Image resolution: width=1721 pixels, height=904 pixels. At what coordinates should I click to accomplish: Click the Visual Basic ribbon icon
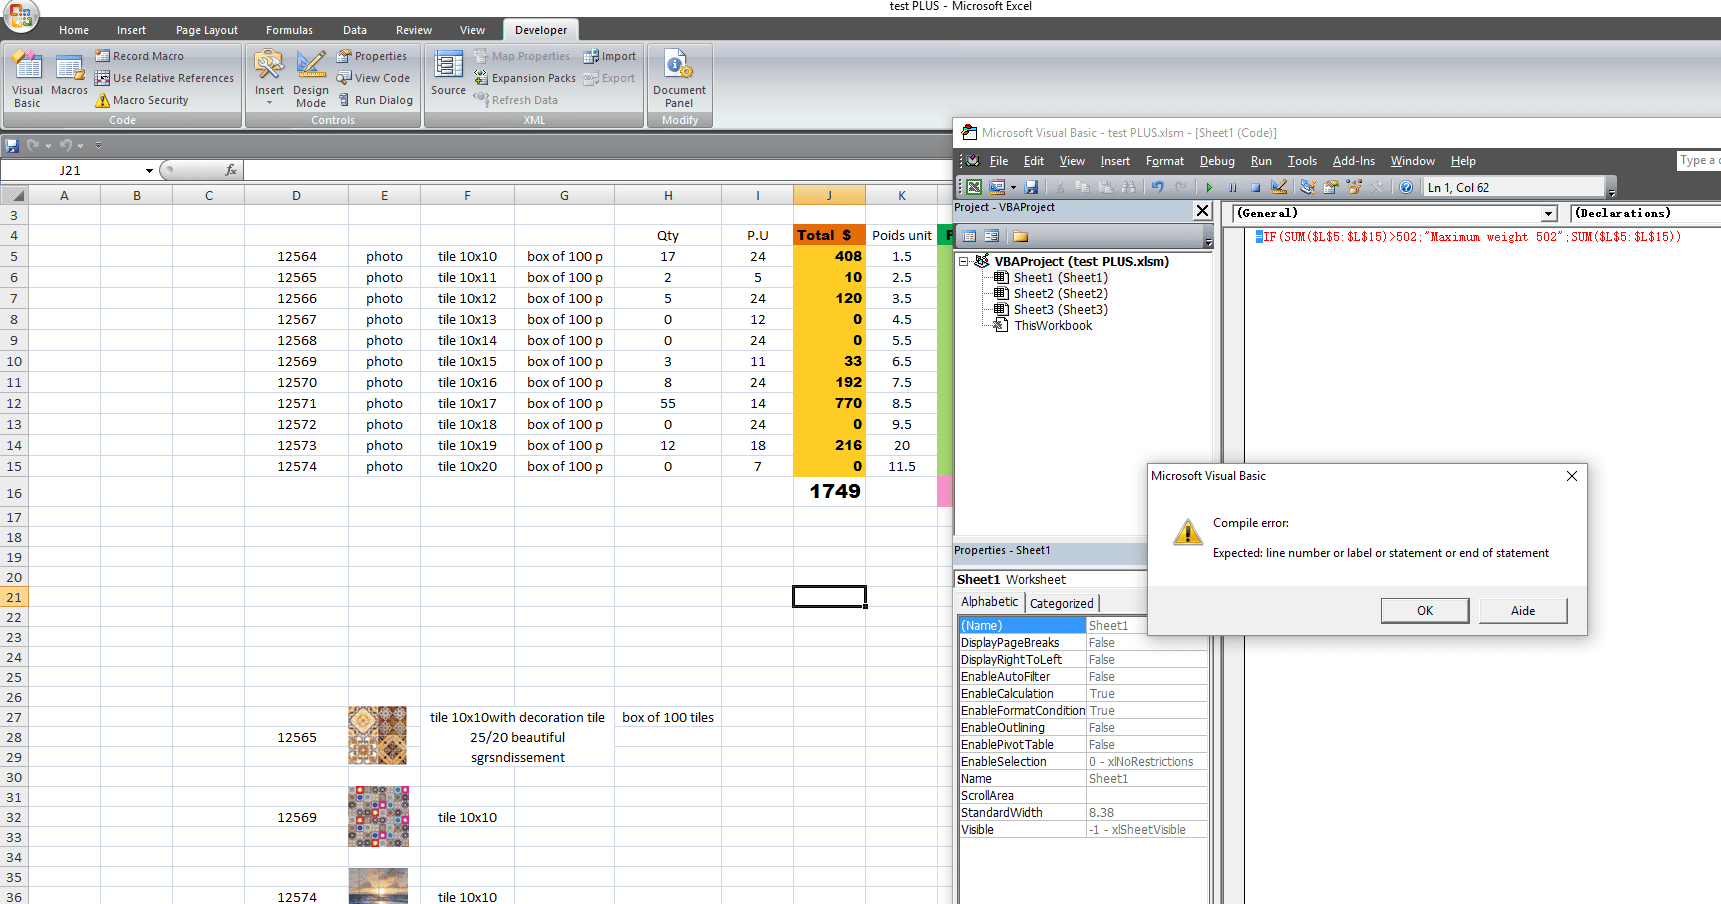pos(27,78)
